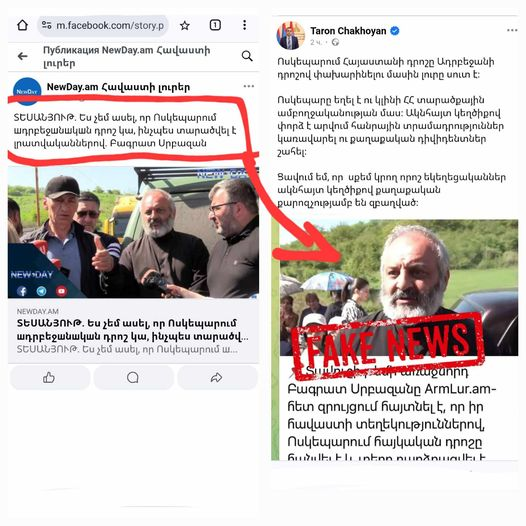Image resolution: width=526 pixels, height=526 pixels.
Task: View Taron Chakhoyan profile avatar
Action: pyautogui.click(x=291, y=35)
